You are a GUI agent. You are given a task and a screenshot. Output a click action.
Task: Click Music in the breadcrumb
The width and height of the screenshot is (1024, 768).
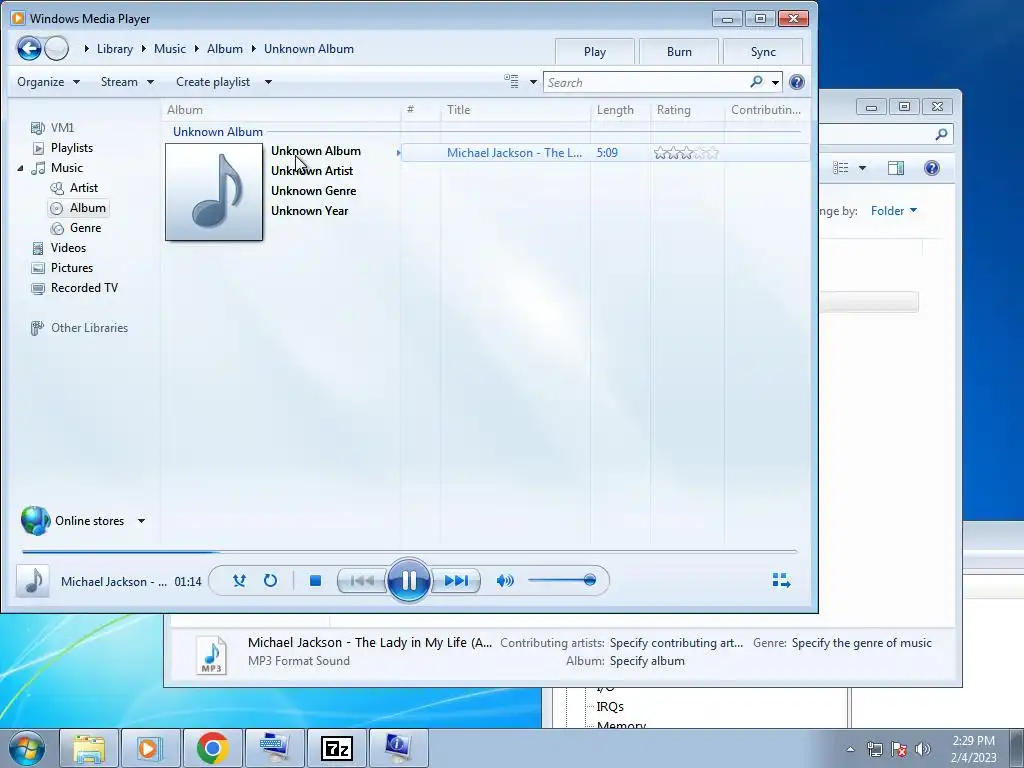coord(170,49)
